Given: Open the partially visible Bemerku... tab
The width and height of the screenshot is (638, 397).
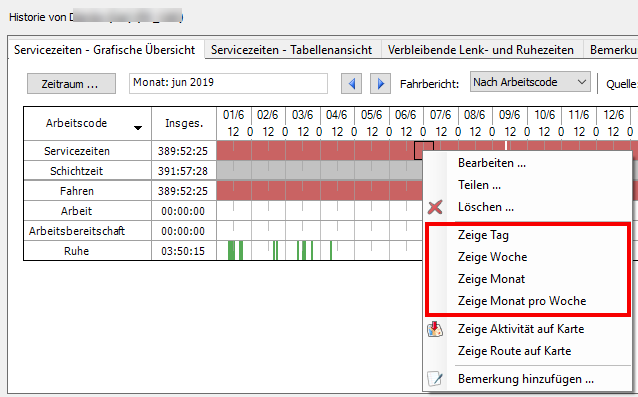Looking at the screenshot, I should pyautogui.click(x=611, y=50).
